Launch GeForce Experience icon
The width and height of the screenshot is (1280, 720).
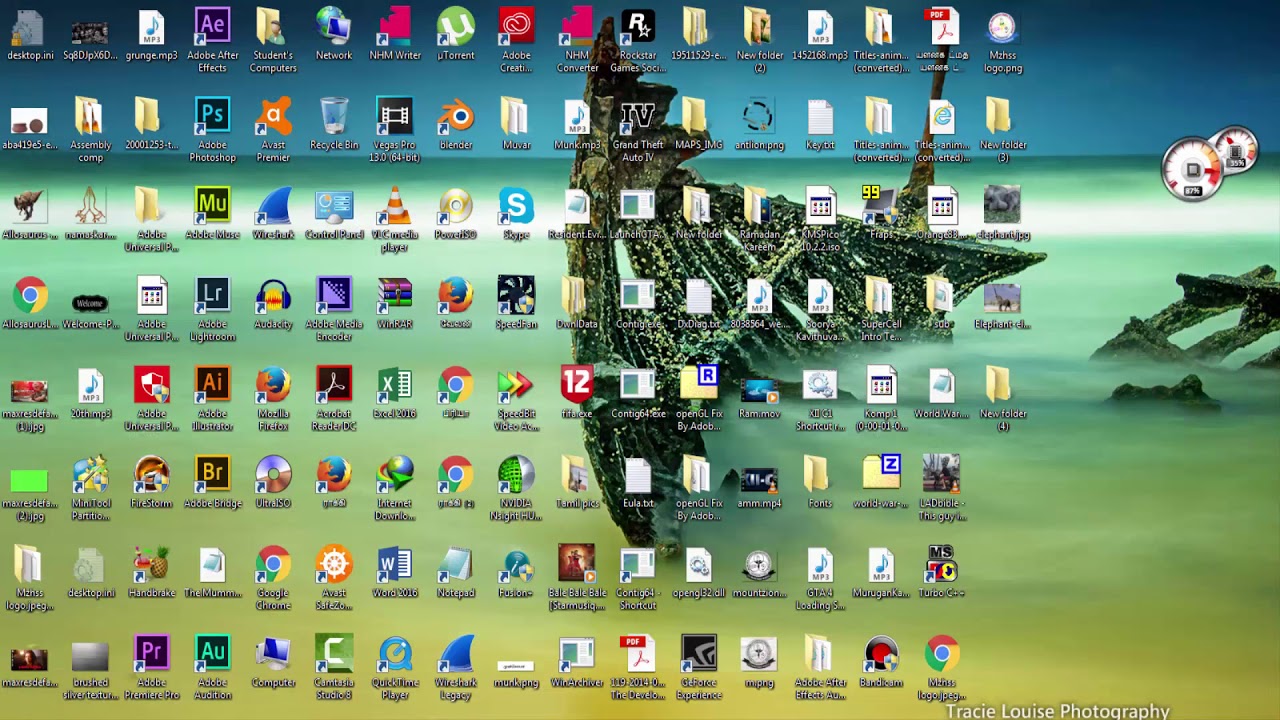698,668
